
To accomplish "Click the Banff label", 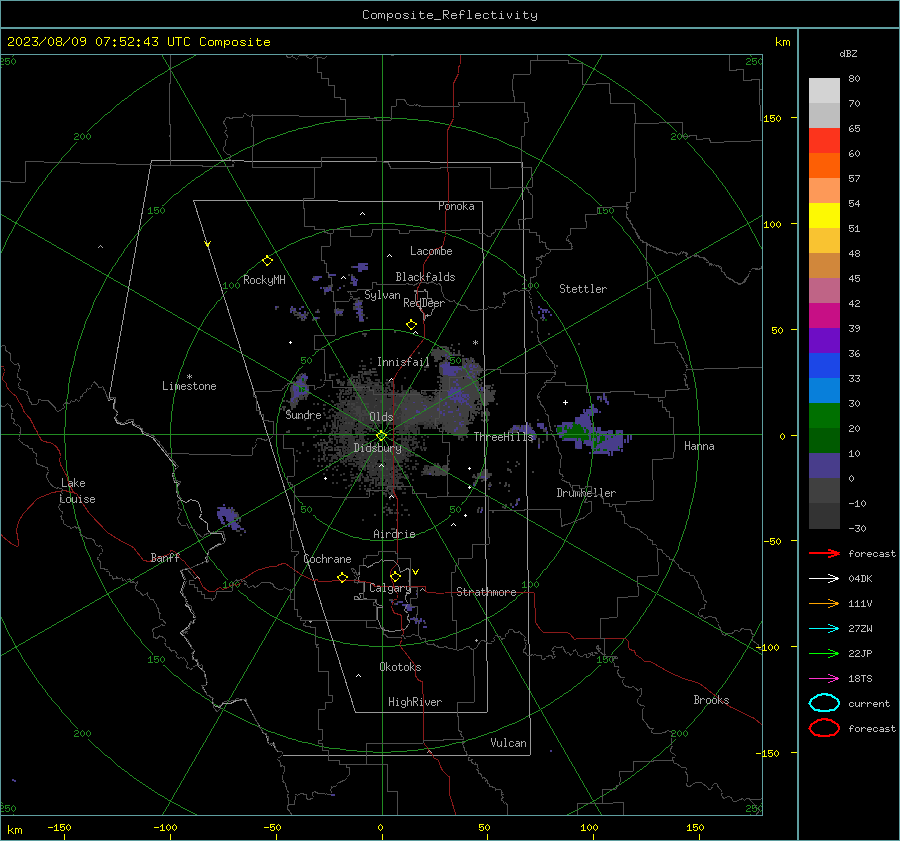I will point(165,558).
